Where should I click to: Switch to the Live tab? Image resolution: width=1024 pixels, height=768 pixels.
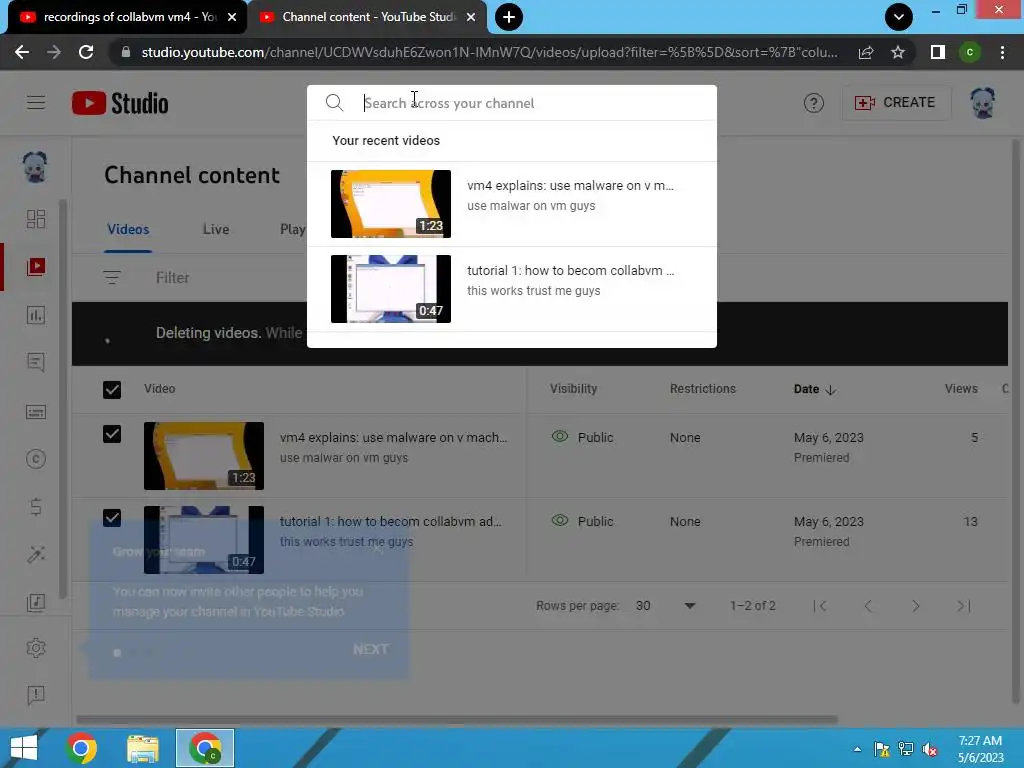point(216,229)
